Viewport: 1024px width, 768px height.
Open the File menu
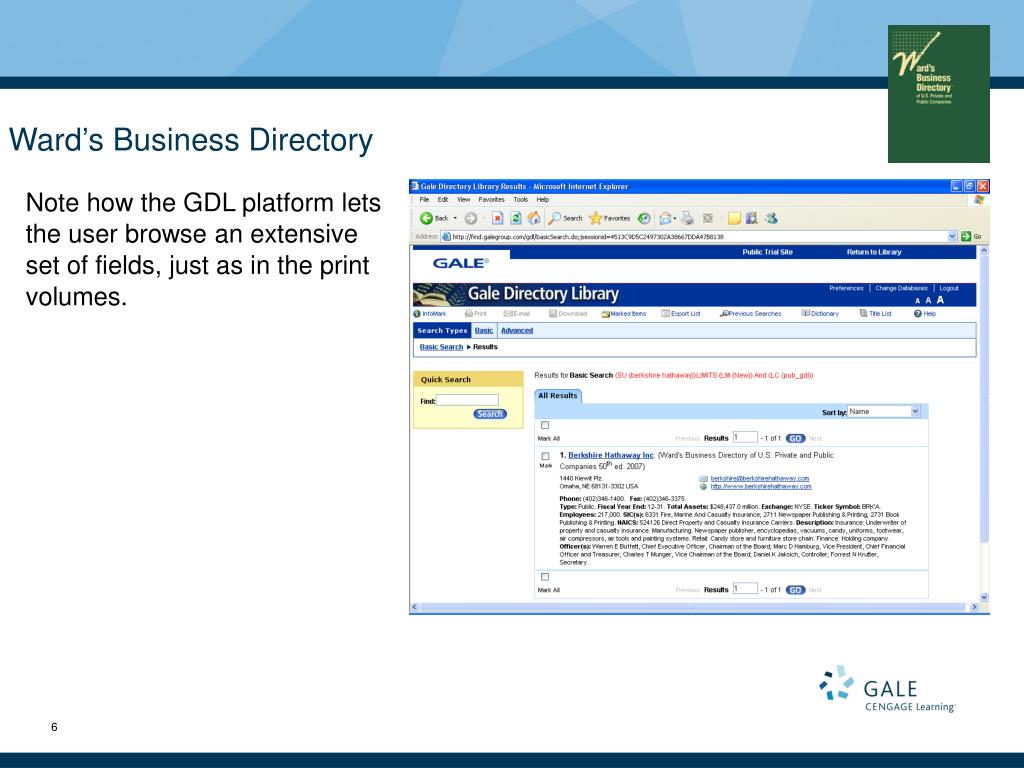coord(424,200)
